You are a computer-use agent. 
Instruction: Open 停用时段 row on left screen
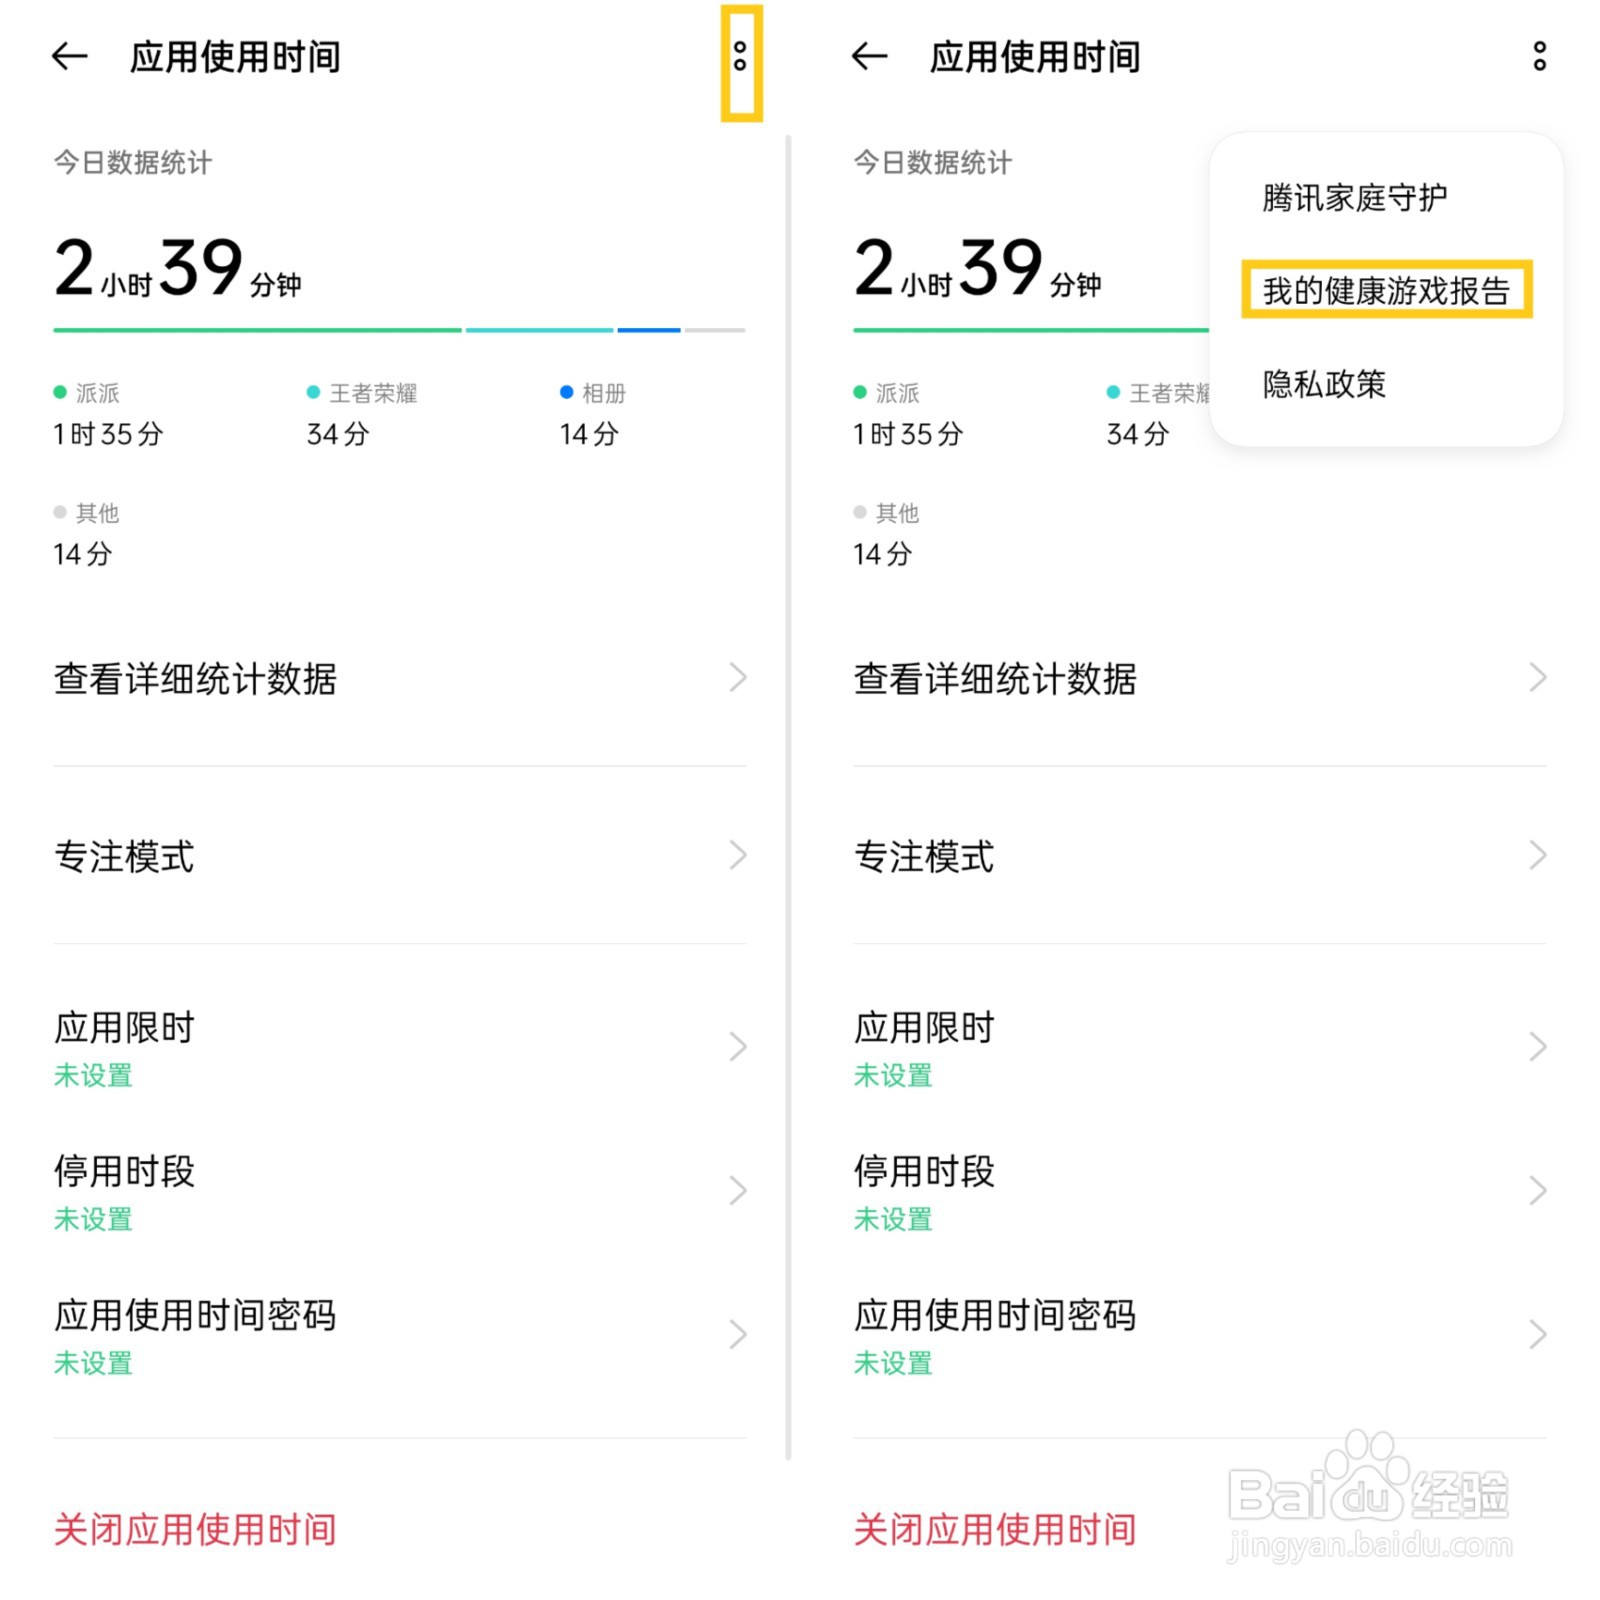pos(400,1191)
